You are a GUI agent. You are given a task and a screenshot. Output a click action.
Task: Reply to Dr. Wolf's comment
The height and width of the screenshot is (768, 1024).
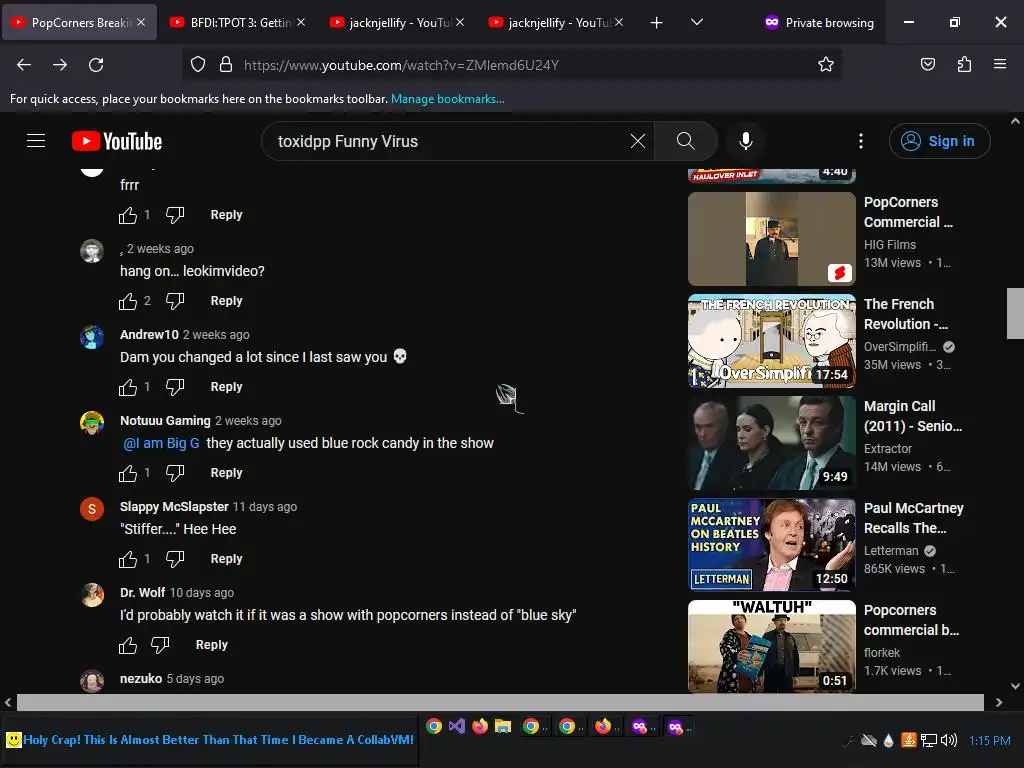pyautogui.click(x=212, y=645)
